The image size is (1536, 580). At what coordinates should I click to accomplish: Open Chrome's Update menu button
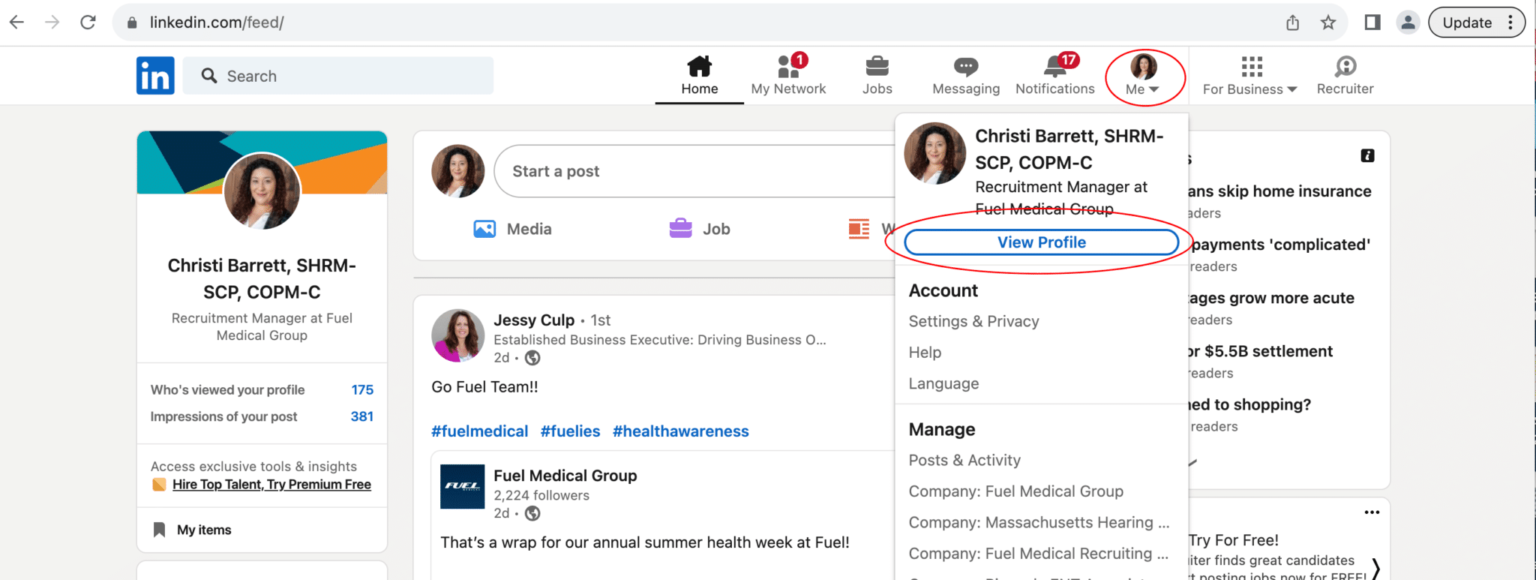tap(1477, 22)
